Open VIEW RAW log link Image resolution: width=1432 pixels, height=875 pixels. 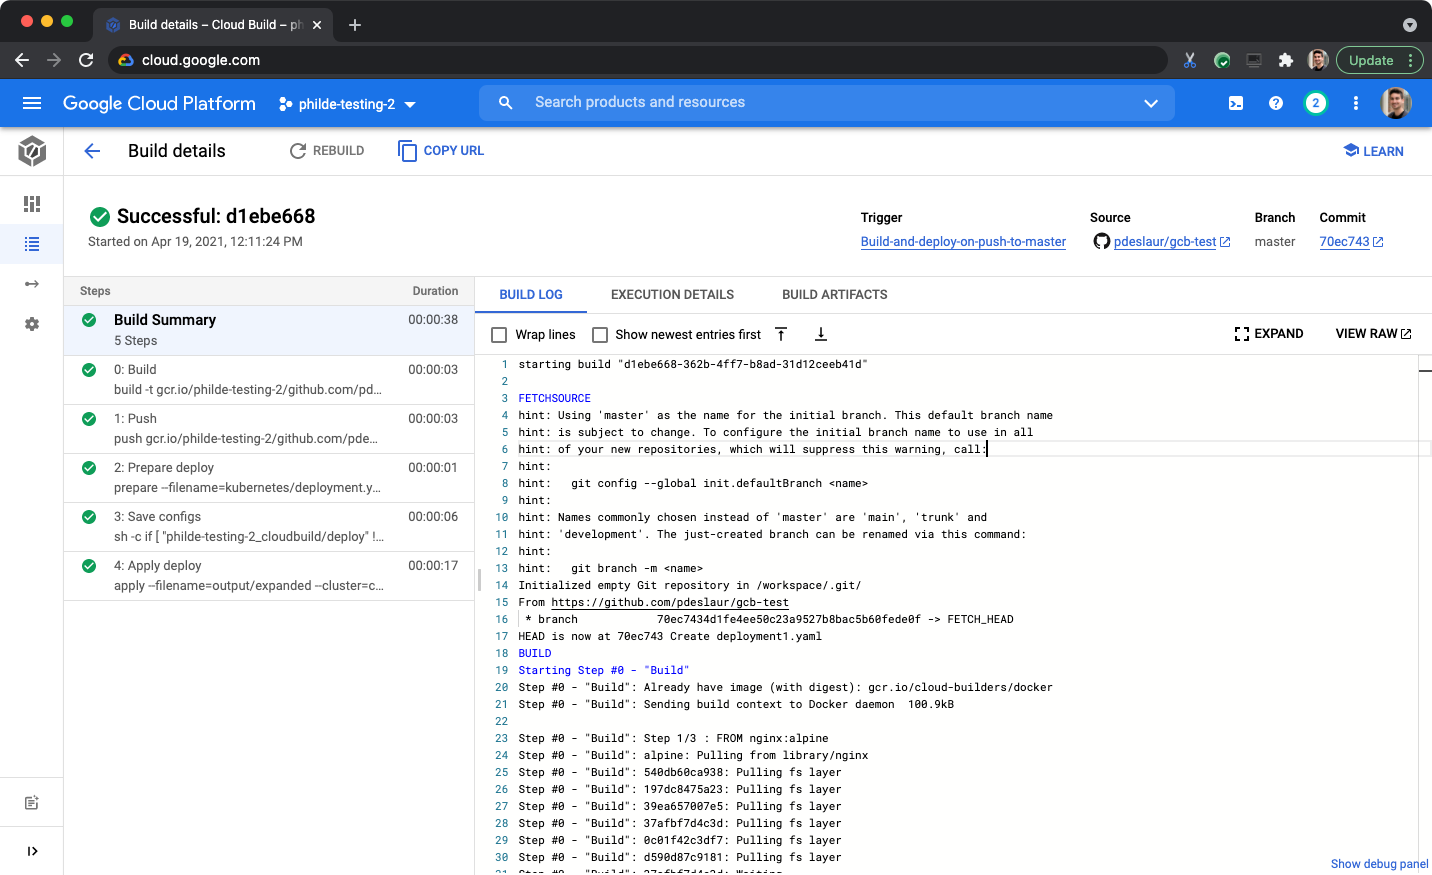(x=1373, y=334)
